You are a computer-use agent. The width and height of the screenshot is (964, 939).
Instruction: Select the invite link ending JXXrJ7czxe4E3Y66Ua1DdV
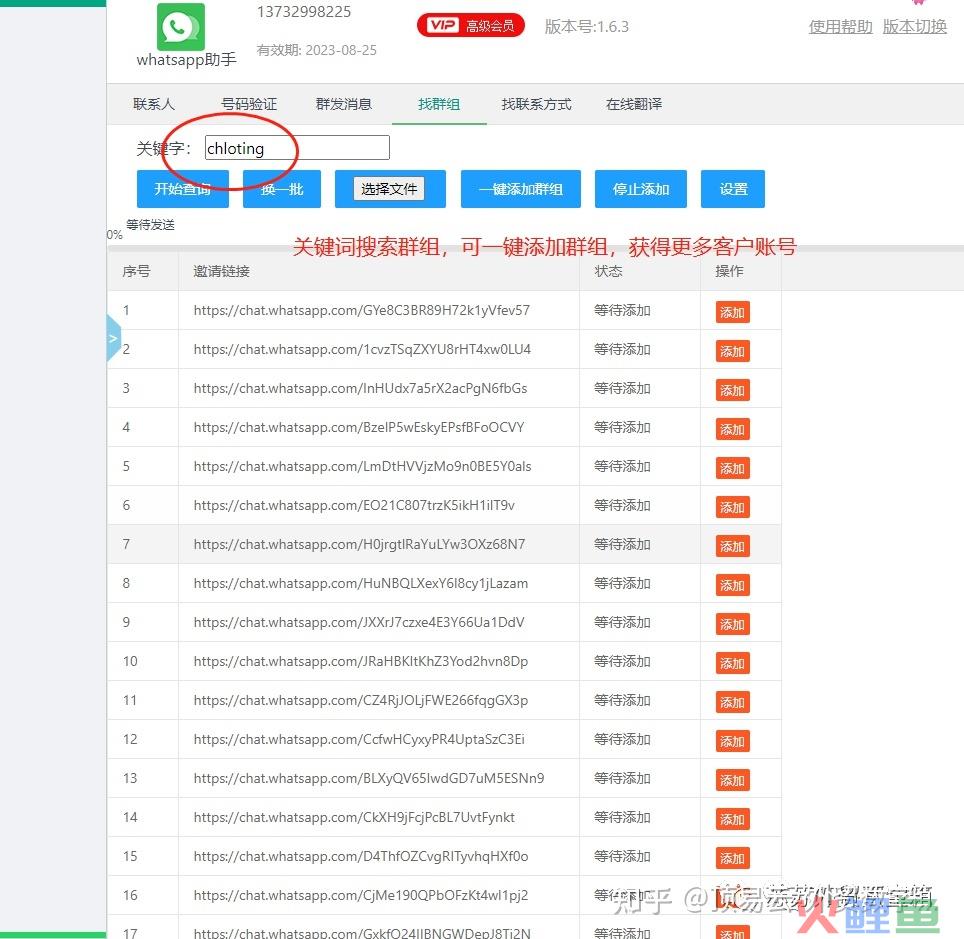pyautogui.click(x=359, y=622)
